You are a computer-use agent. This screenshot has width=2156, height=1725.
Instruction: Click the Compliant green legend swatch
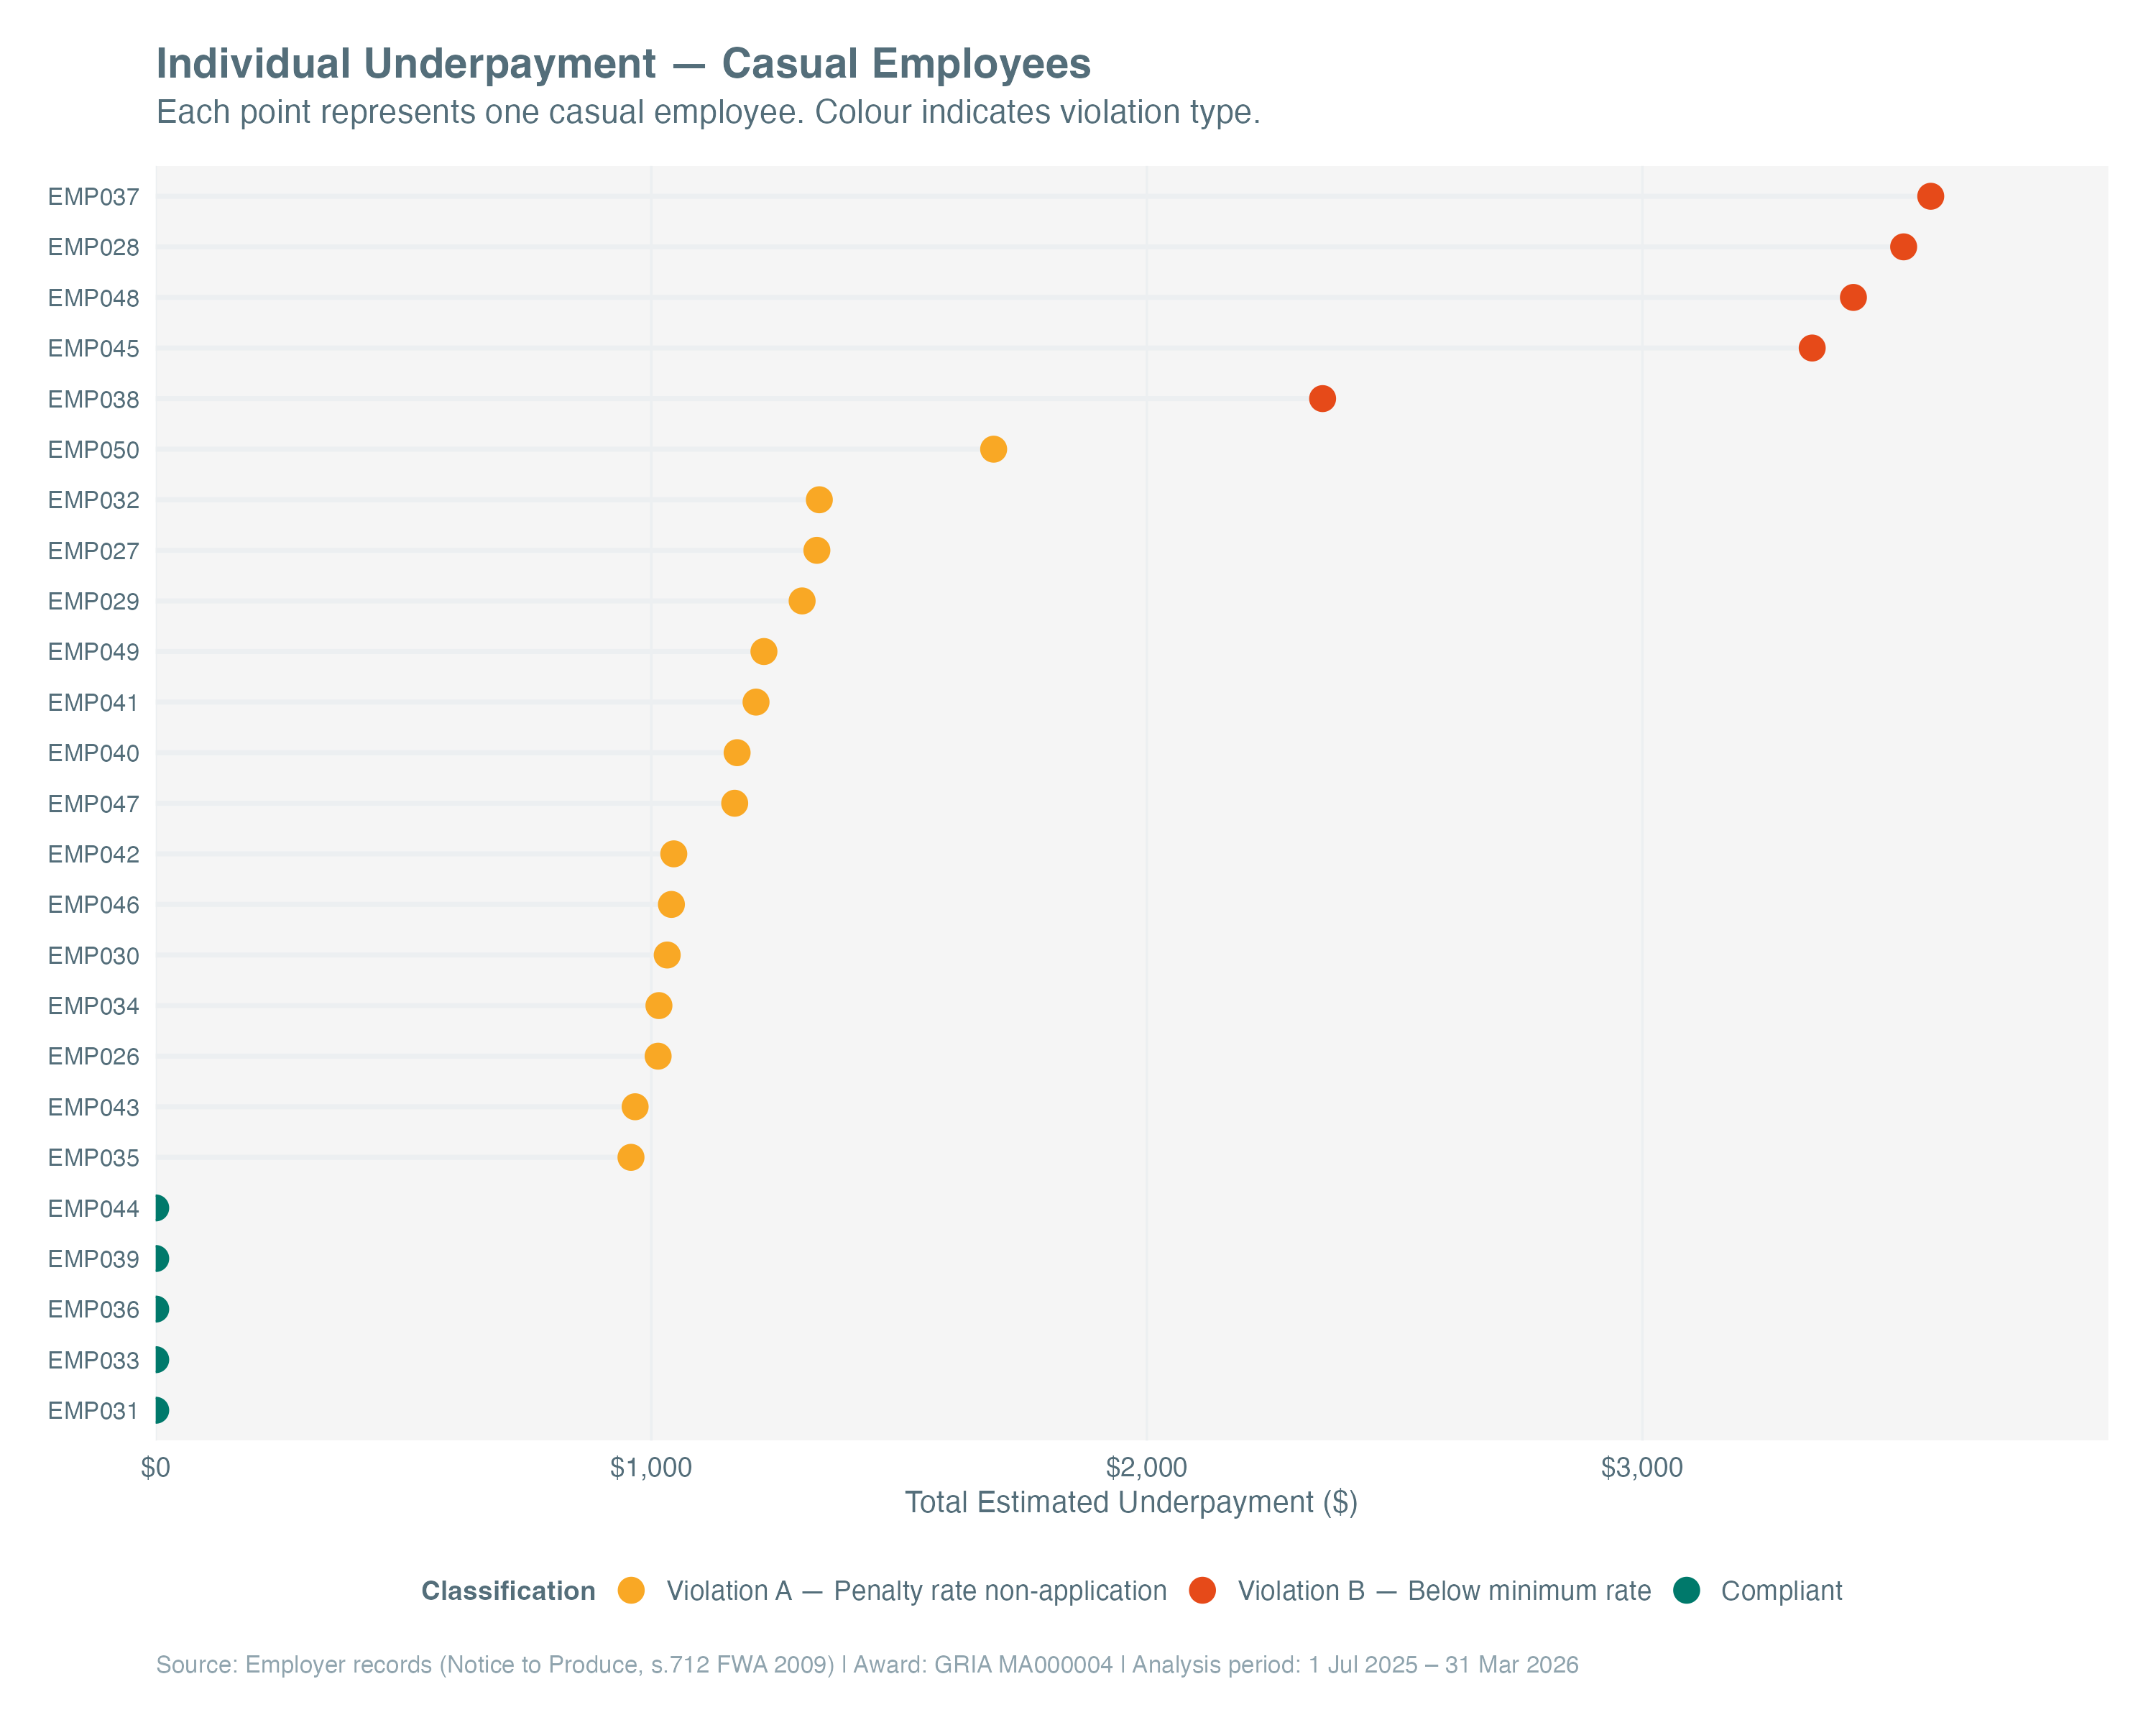(1686, 1590)
